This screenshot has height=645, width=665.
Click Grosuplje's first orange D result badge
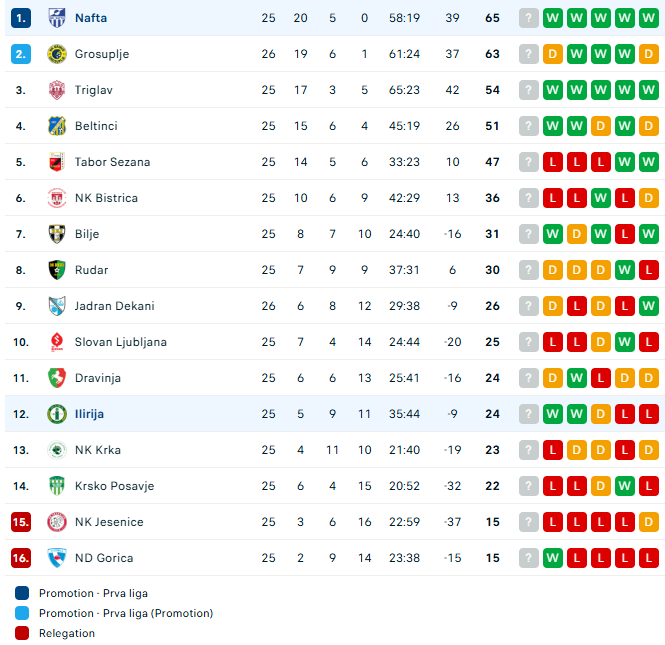click(553, 54)
